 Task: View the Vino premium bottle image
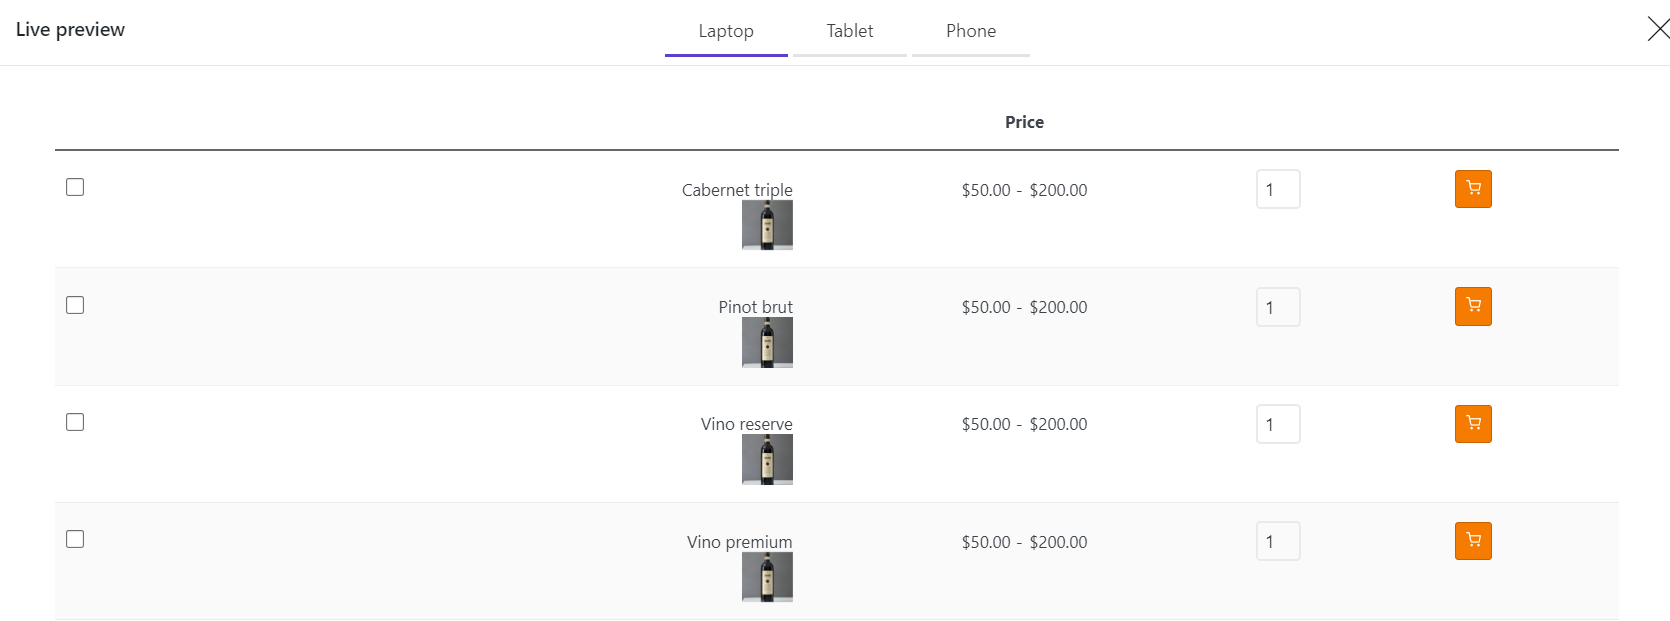[x=767, y=577]
